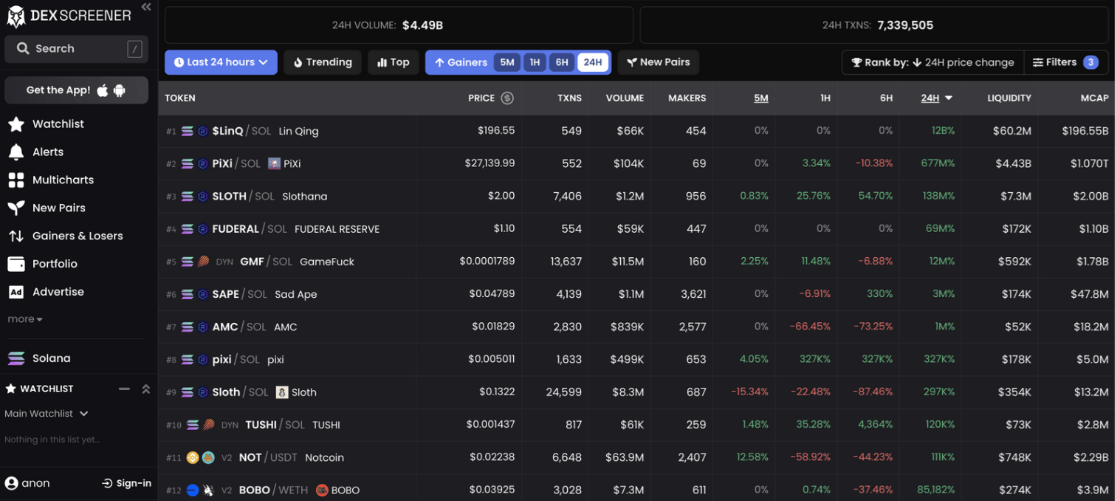The width and height of the screenshot is (1115, 501).
Task: Click the Search input field
Action: 76,49
